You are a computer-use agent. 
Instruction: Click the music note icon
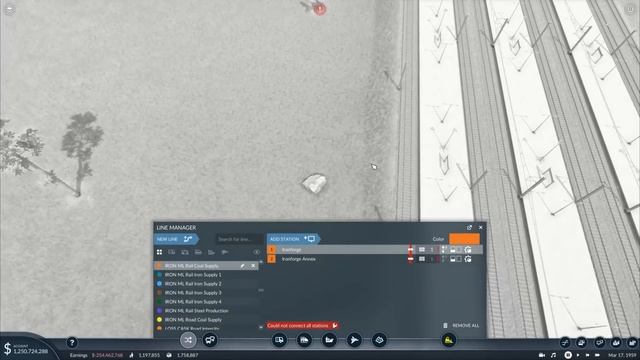pyautogui.click(x=553, y=356)
